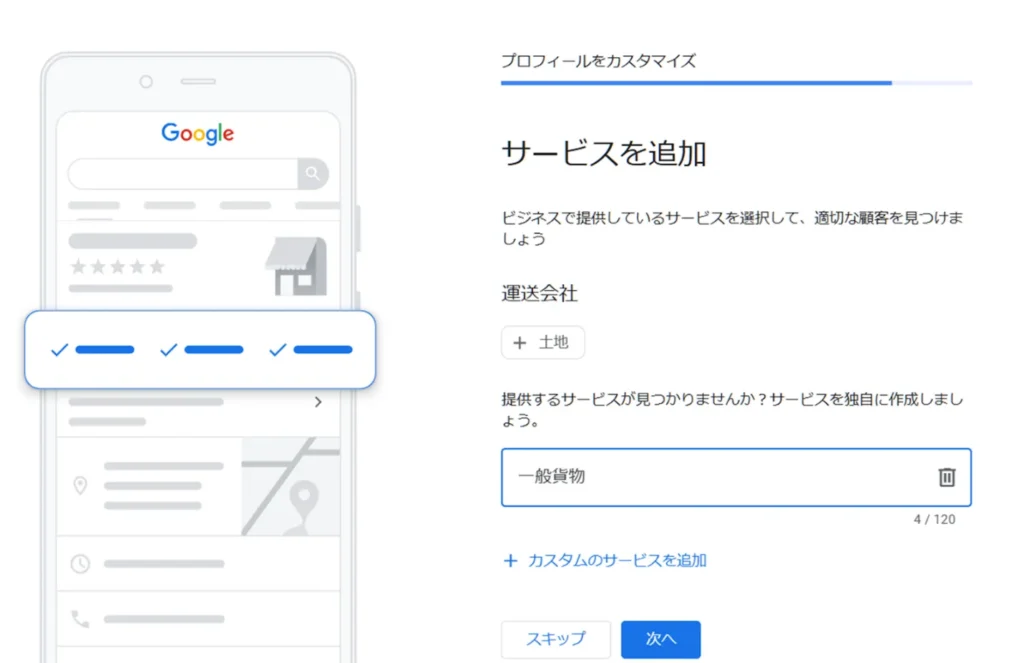Delete the 一般貨物 custom service with trash icon
The height and width of the screenshot is (663, 1024).
click(x=946, y=477)
